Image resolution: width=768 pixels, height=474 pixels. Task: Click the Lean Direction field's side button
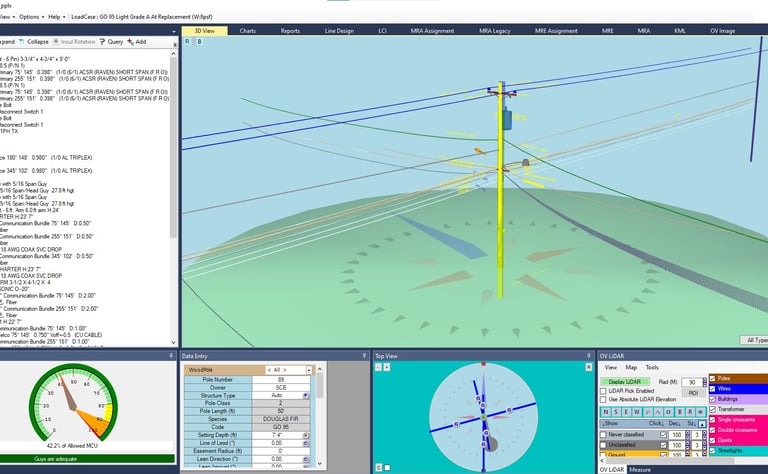point(306,459)
